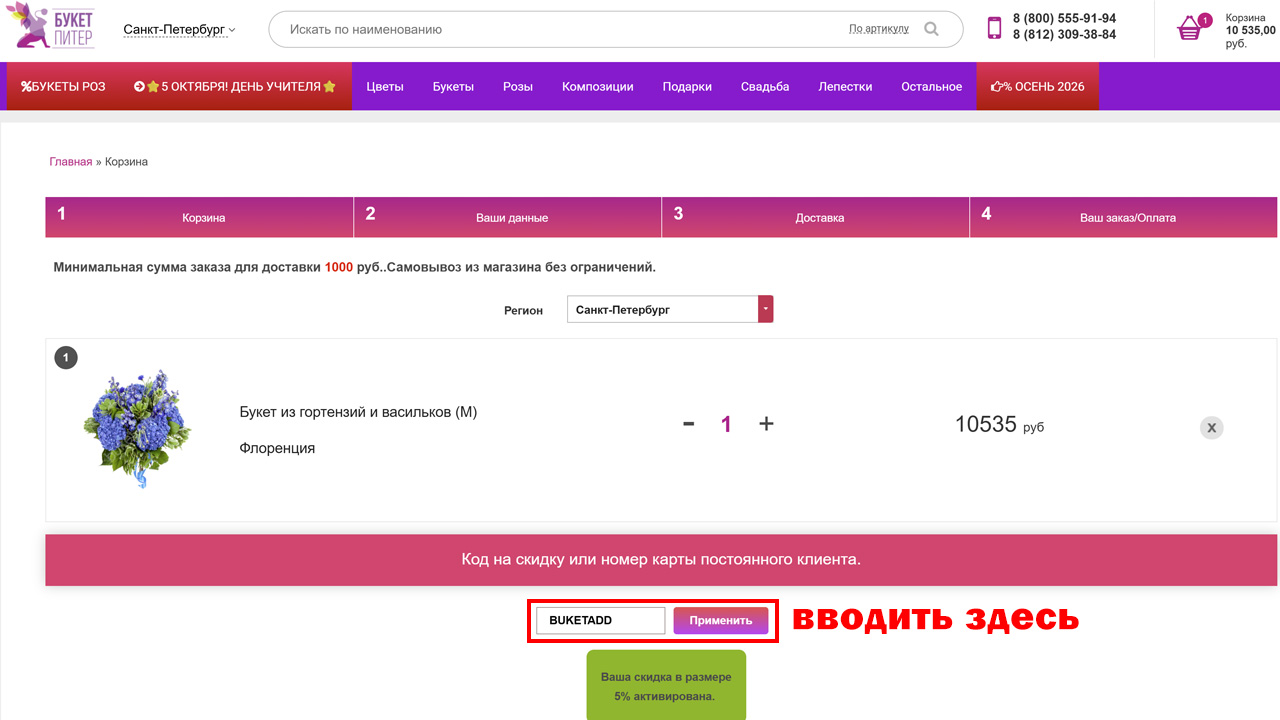Viewport: 1280px width, 720px height.
Task: Click the quantity value 1
Action: point(726,424)
